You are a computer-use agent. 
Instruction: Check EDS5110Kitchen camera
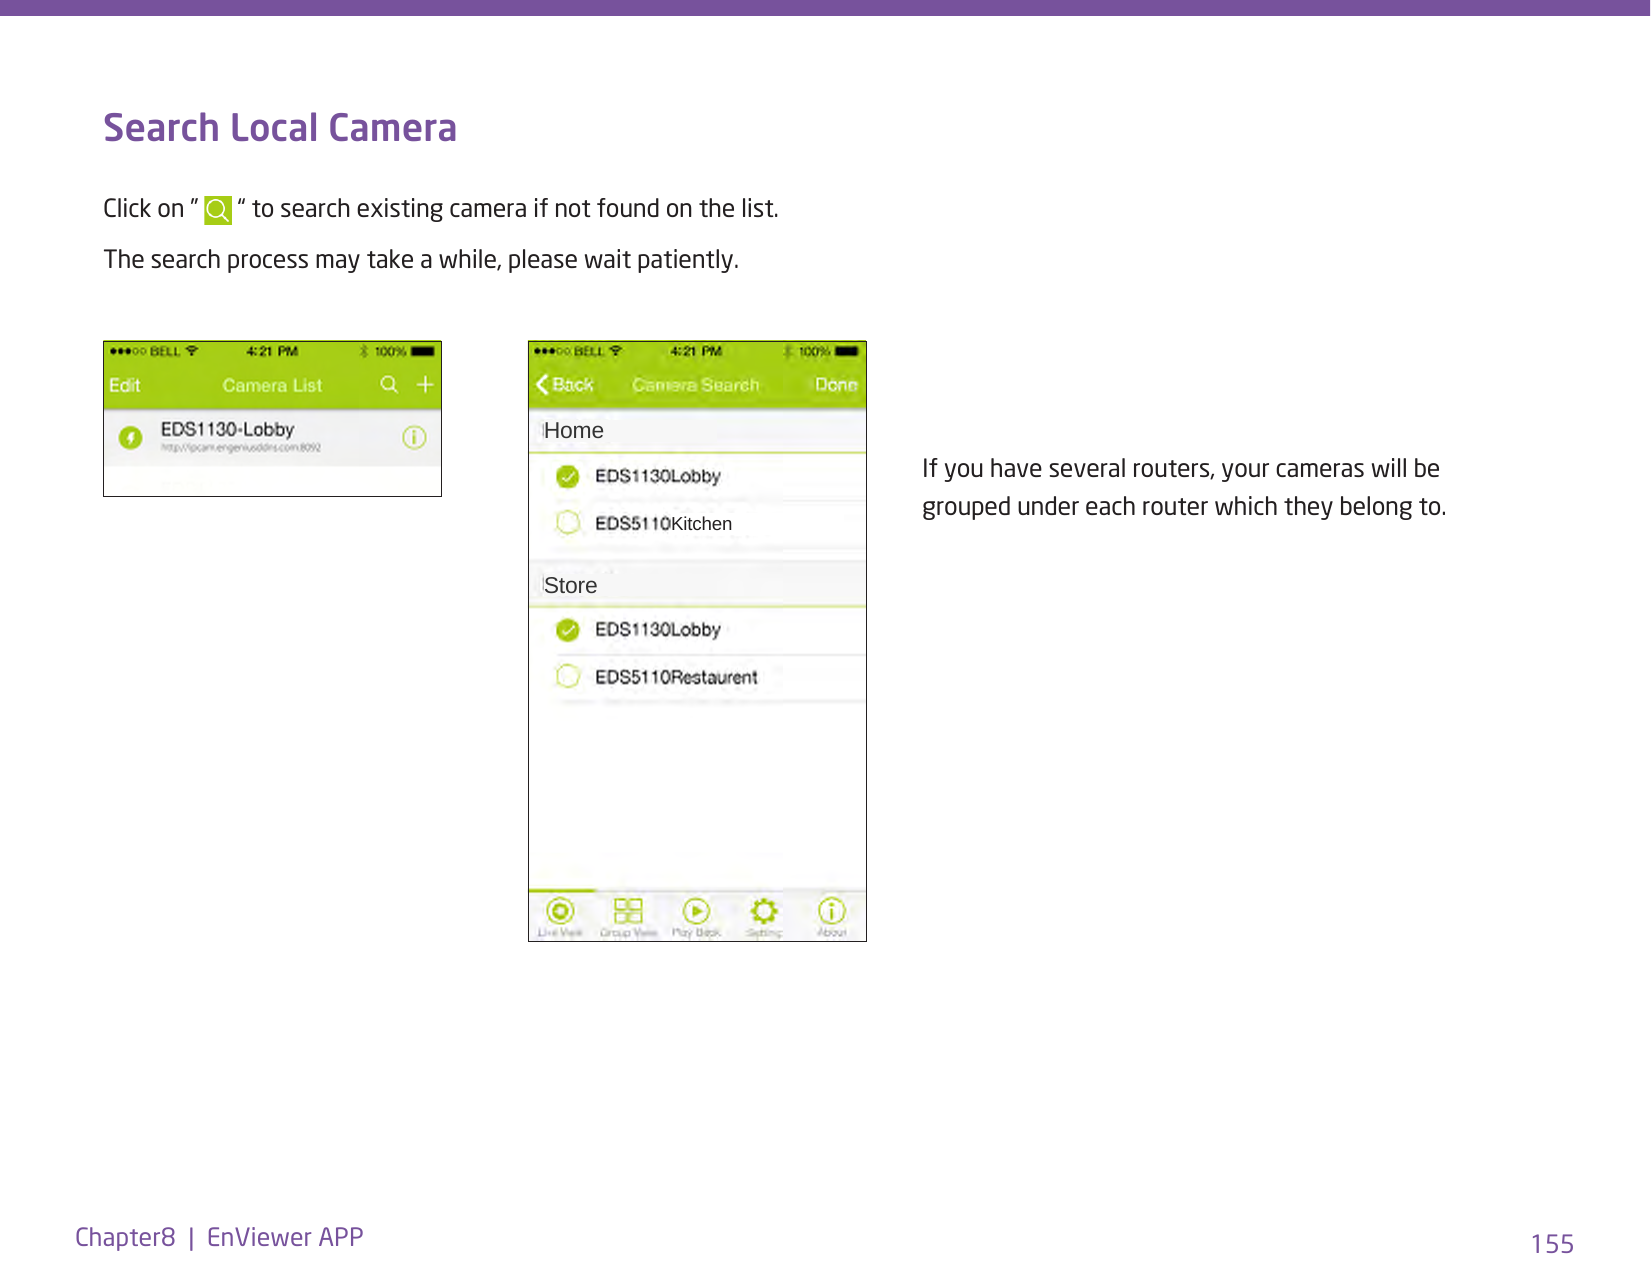[567, 523]
